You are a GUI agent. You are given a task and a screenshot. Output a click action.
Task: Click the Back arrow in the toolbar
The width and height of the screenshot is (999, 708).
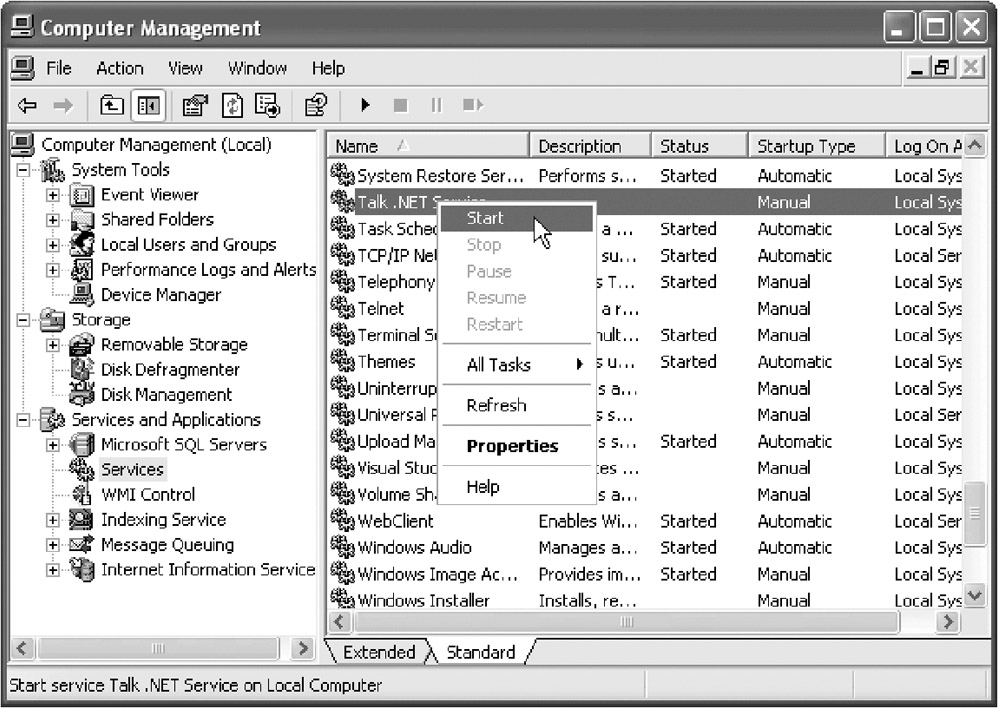pyautogui.click(x=28, y=105)
